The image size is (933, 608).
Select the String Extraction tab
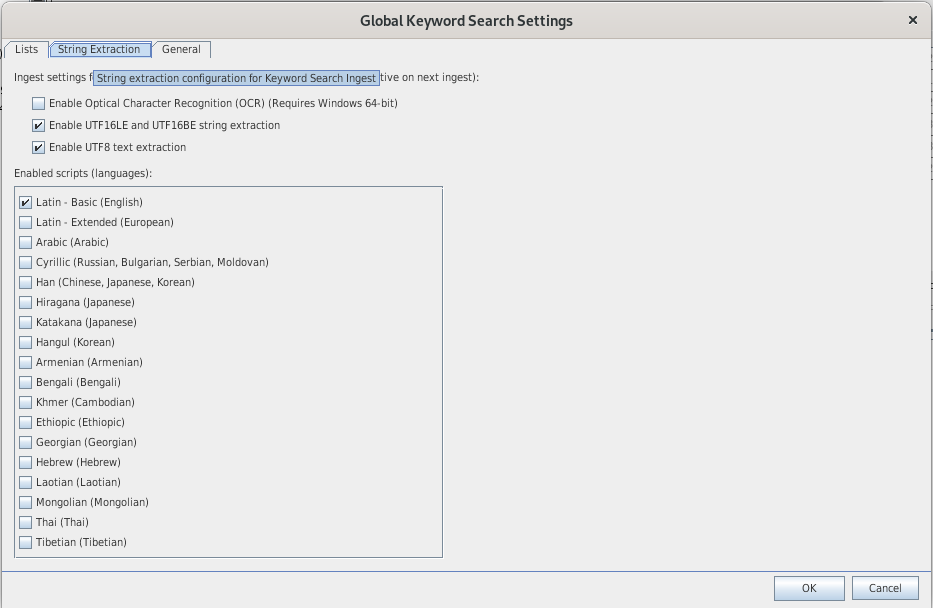tap(99, 50)
